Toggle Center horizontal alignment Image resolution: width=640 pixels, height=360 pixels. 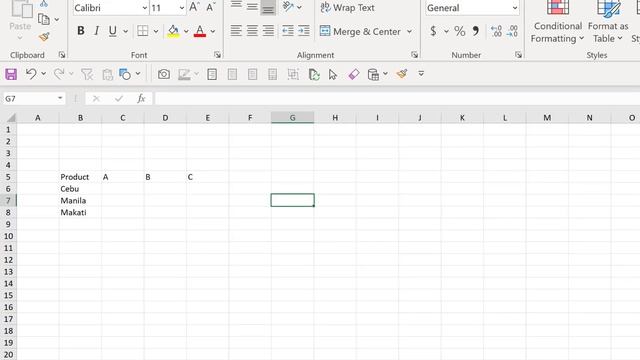(252, 31)
